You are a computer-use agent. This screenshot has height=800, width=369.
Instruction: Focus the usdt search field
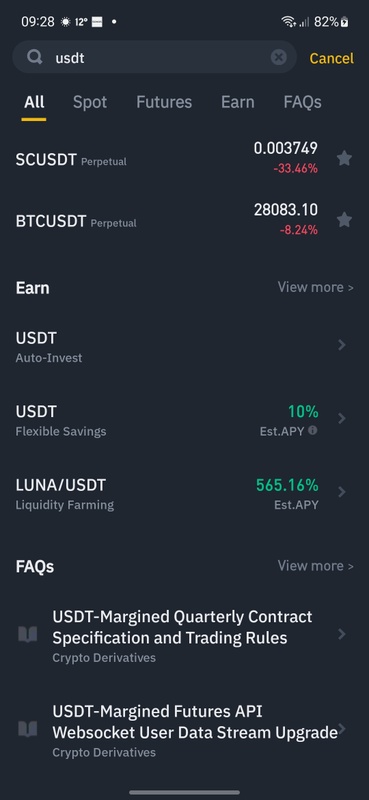click(x=154, y=57)
